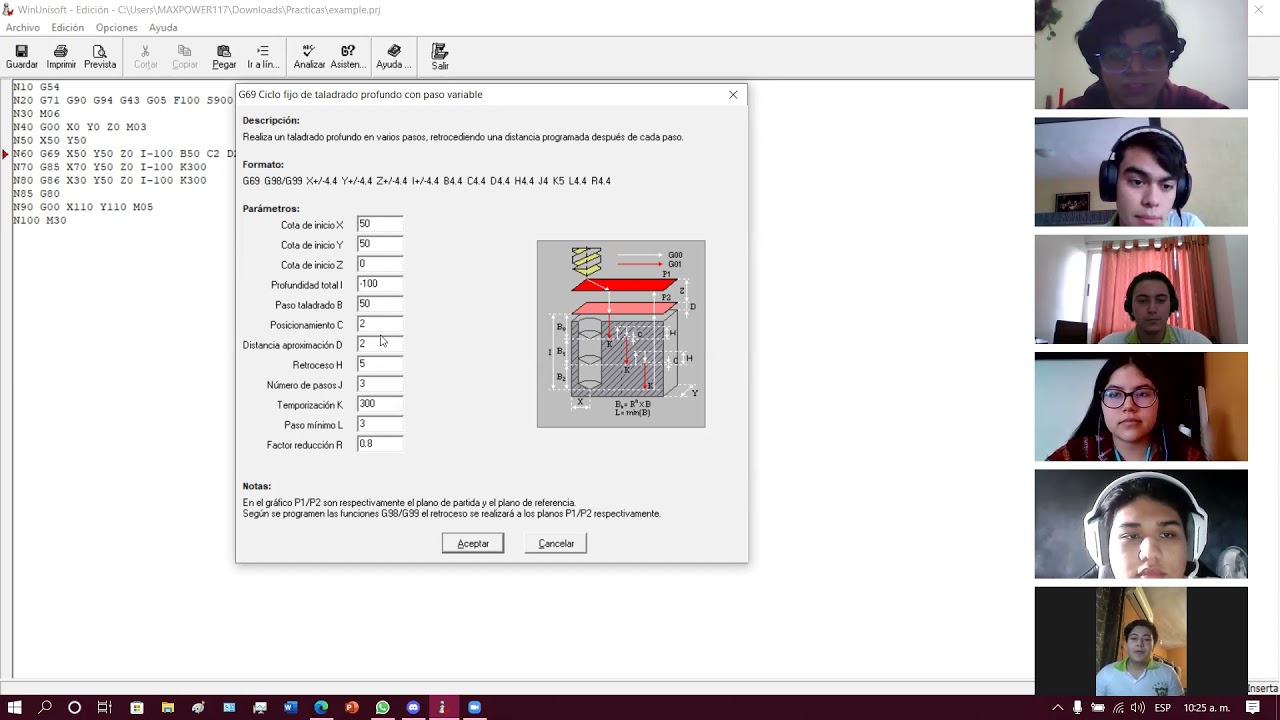Image resolution: width=1280 pixels, height=720 pixels.
Task: Edit the Factor reducción R field
Action: point(380,444)
